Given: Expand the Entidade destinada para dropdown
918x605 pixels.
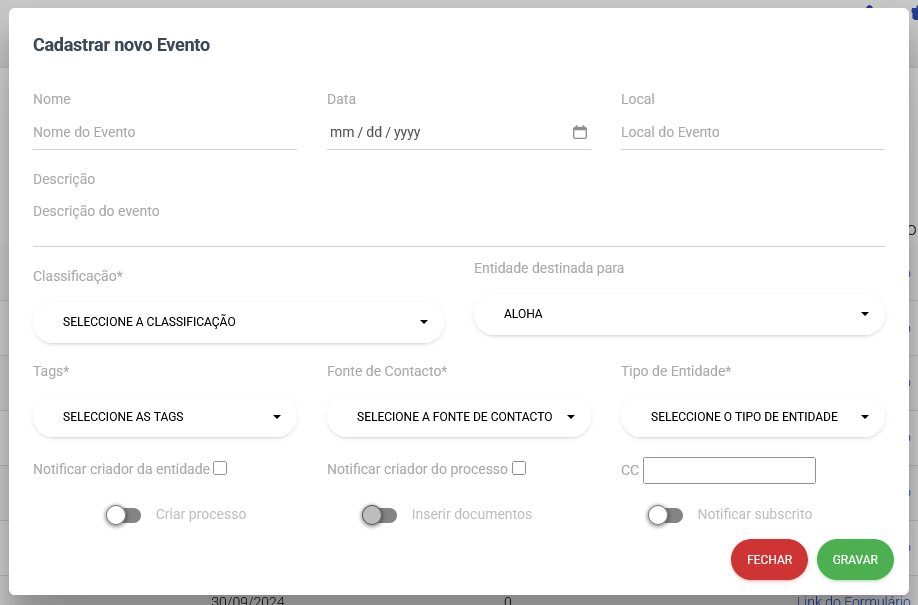Looking at the screenshot, I should pos(679,314).
